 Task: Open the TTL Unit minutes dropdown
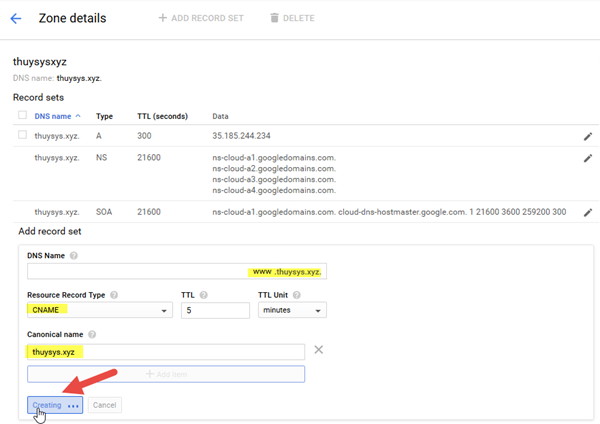292,310
